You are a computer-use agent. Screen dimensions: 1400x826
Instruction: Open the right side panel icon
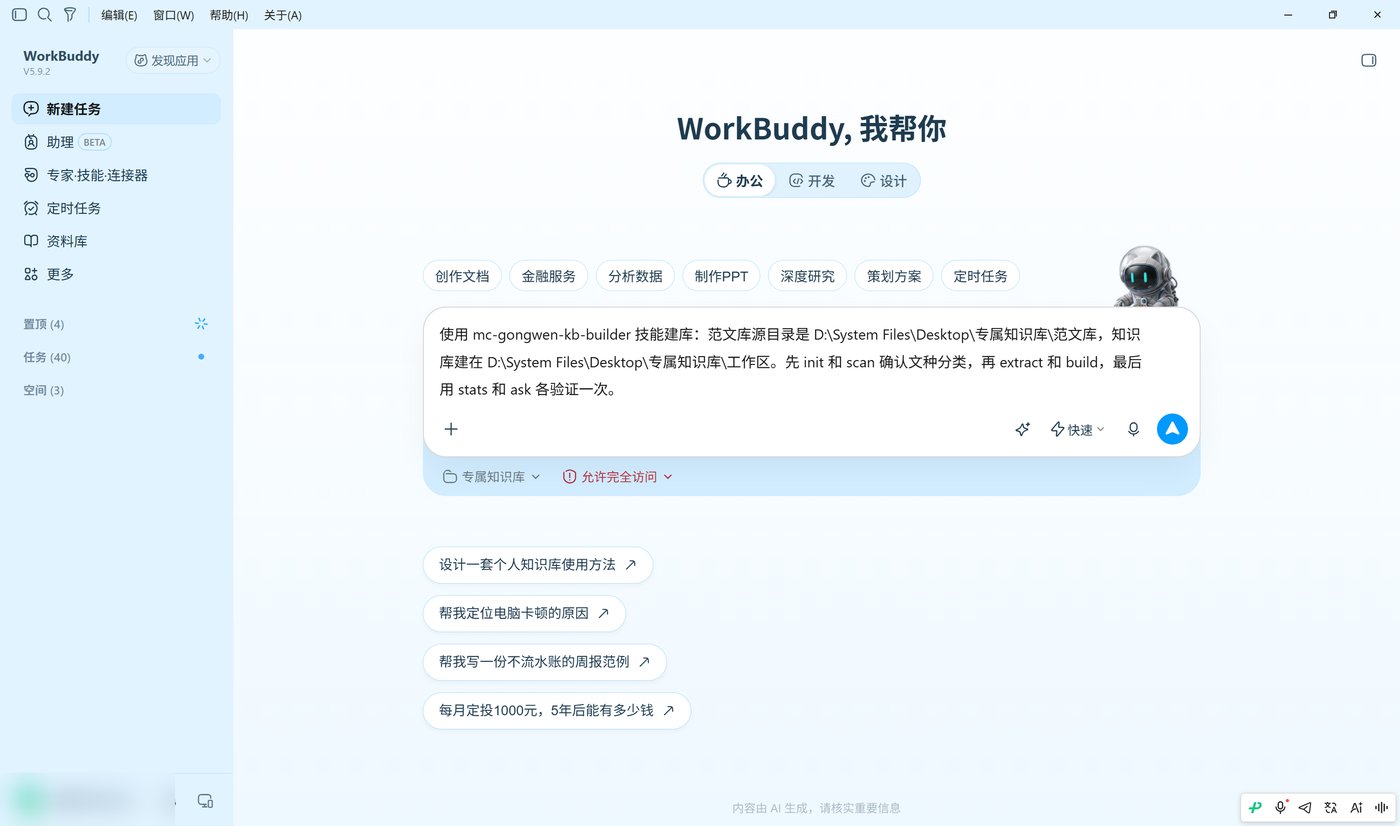(x=1369, y=61)
